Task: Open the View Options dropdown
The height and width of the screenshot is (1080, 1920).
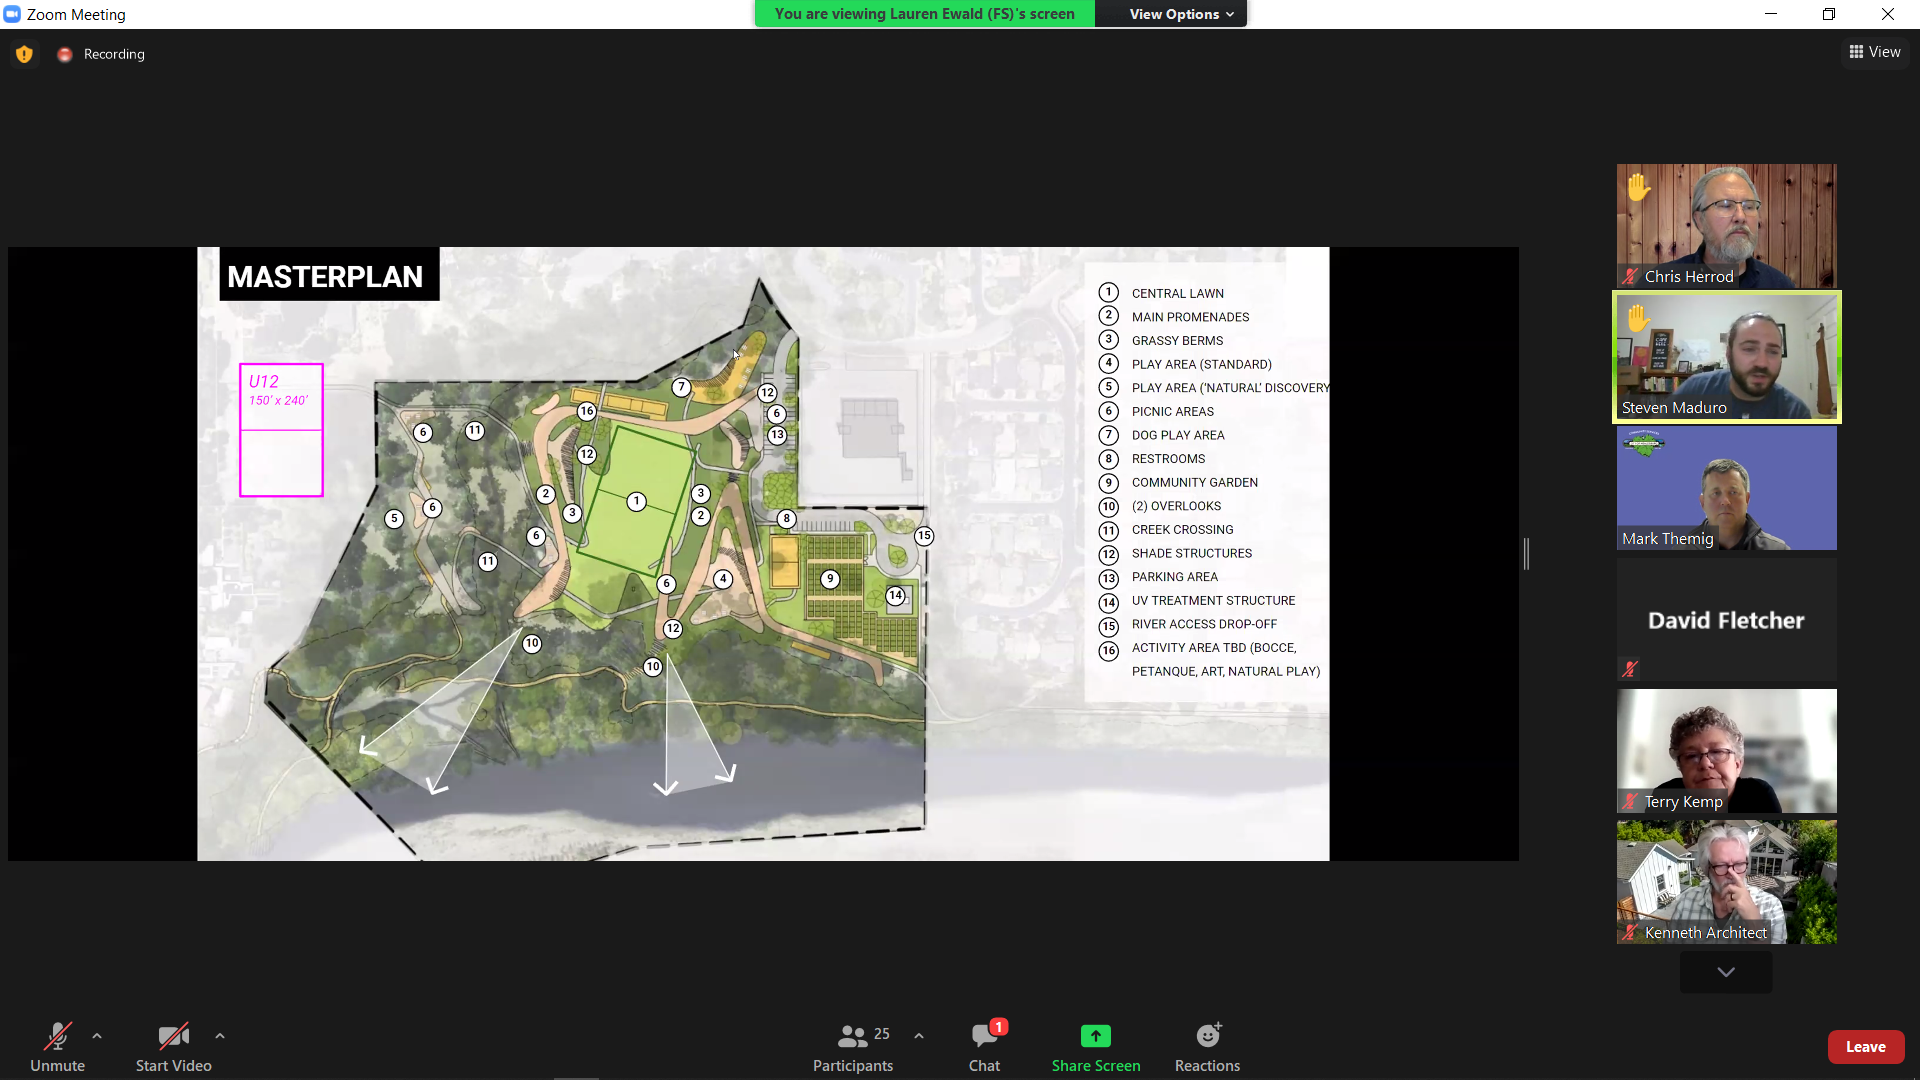Action: [x=1181, y=14]
